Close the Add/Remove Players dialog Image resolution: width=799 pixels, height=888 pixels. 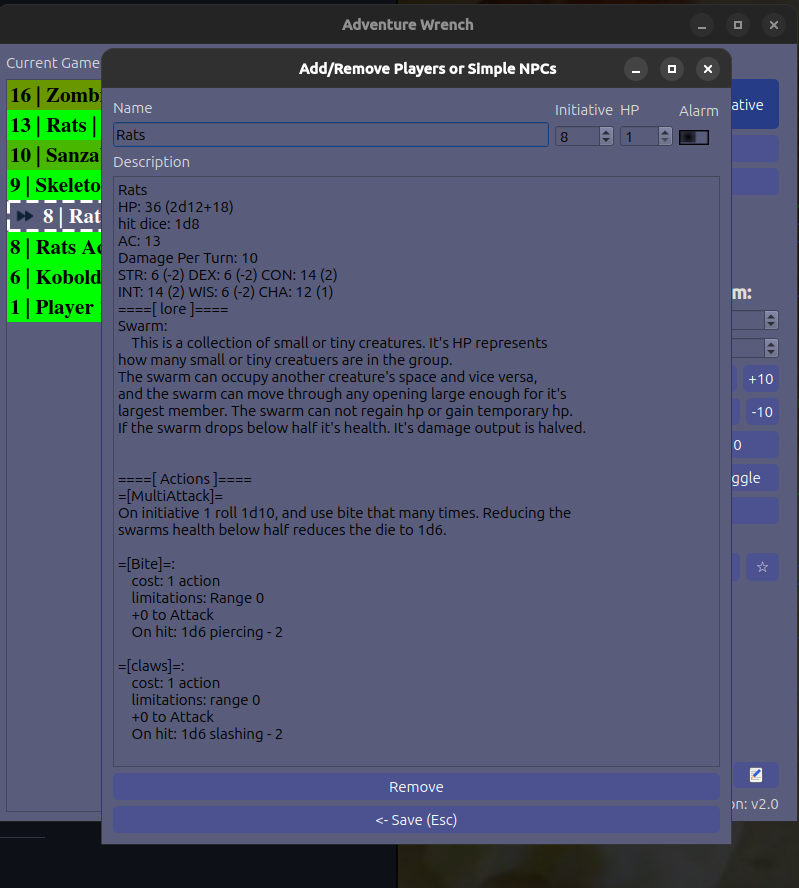pos(707,69)
